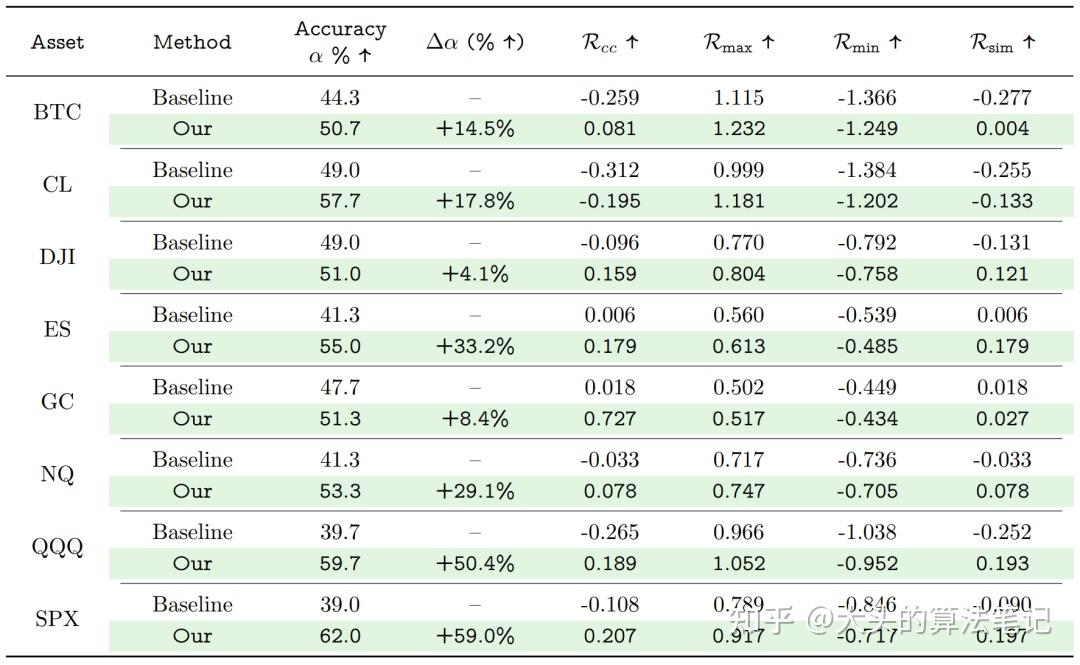1080x665 pixels.
Task: Click the R_max column header
Action: [x=739, y=42]
